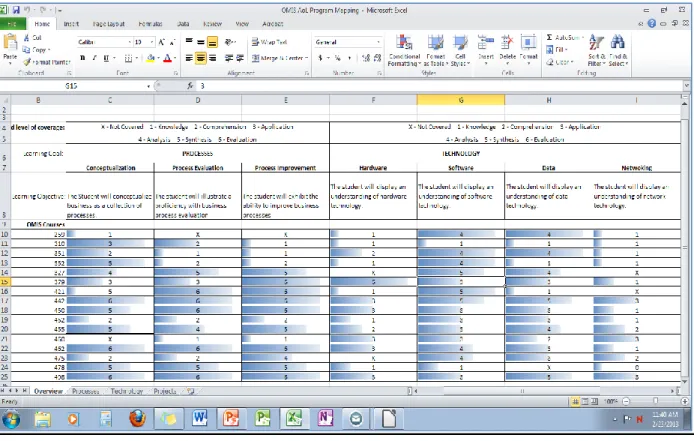Open Word from the taskbar
Viewport: 694px width, 441px height.
point(199,418)
